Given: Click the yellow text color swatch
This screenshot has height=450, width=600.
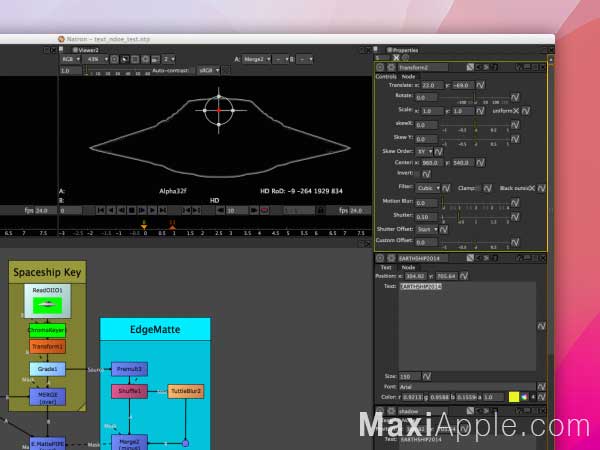Looking at the screenshot, I should click(x=514, y=397).
